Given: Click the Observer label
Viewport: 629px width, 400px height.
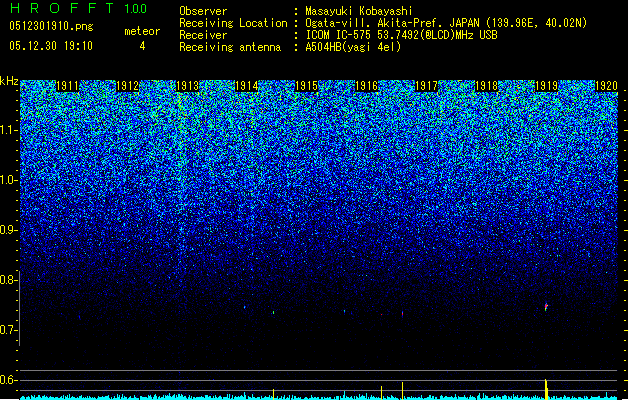Looking at the screenshot, I should pyautogui.click(x=203, y=11).
